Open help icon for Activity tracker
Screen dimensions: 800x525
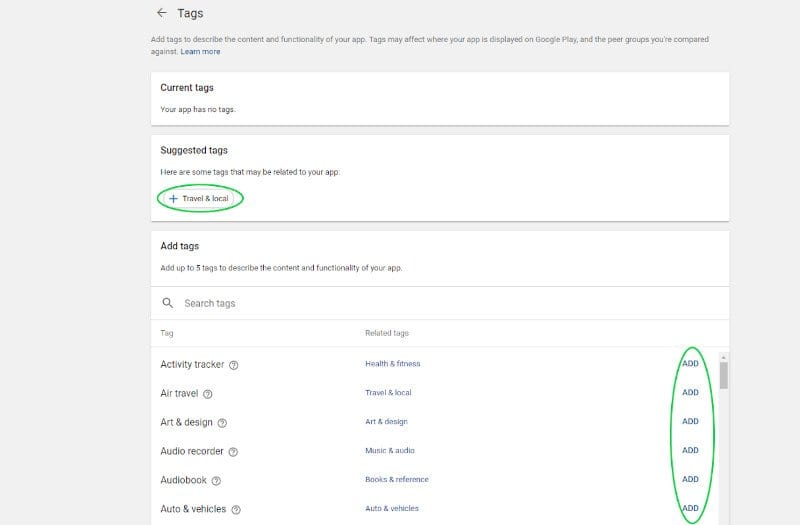(234, 365)
